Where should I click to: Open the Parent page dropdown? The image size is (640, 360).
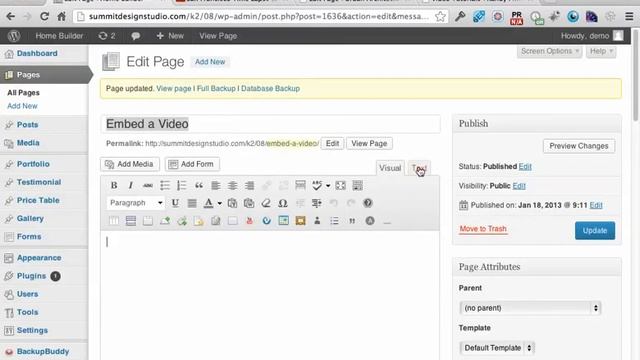pyautogui.click(x=530, y=308)
